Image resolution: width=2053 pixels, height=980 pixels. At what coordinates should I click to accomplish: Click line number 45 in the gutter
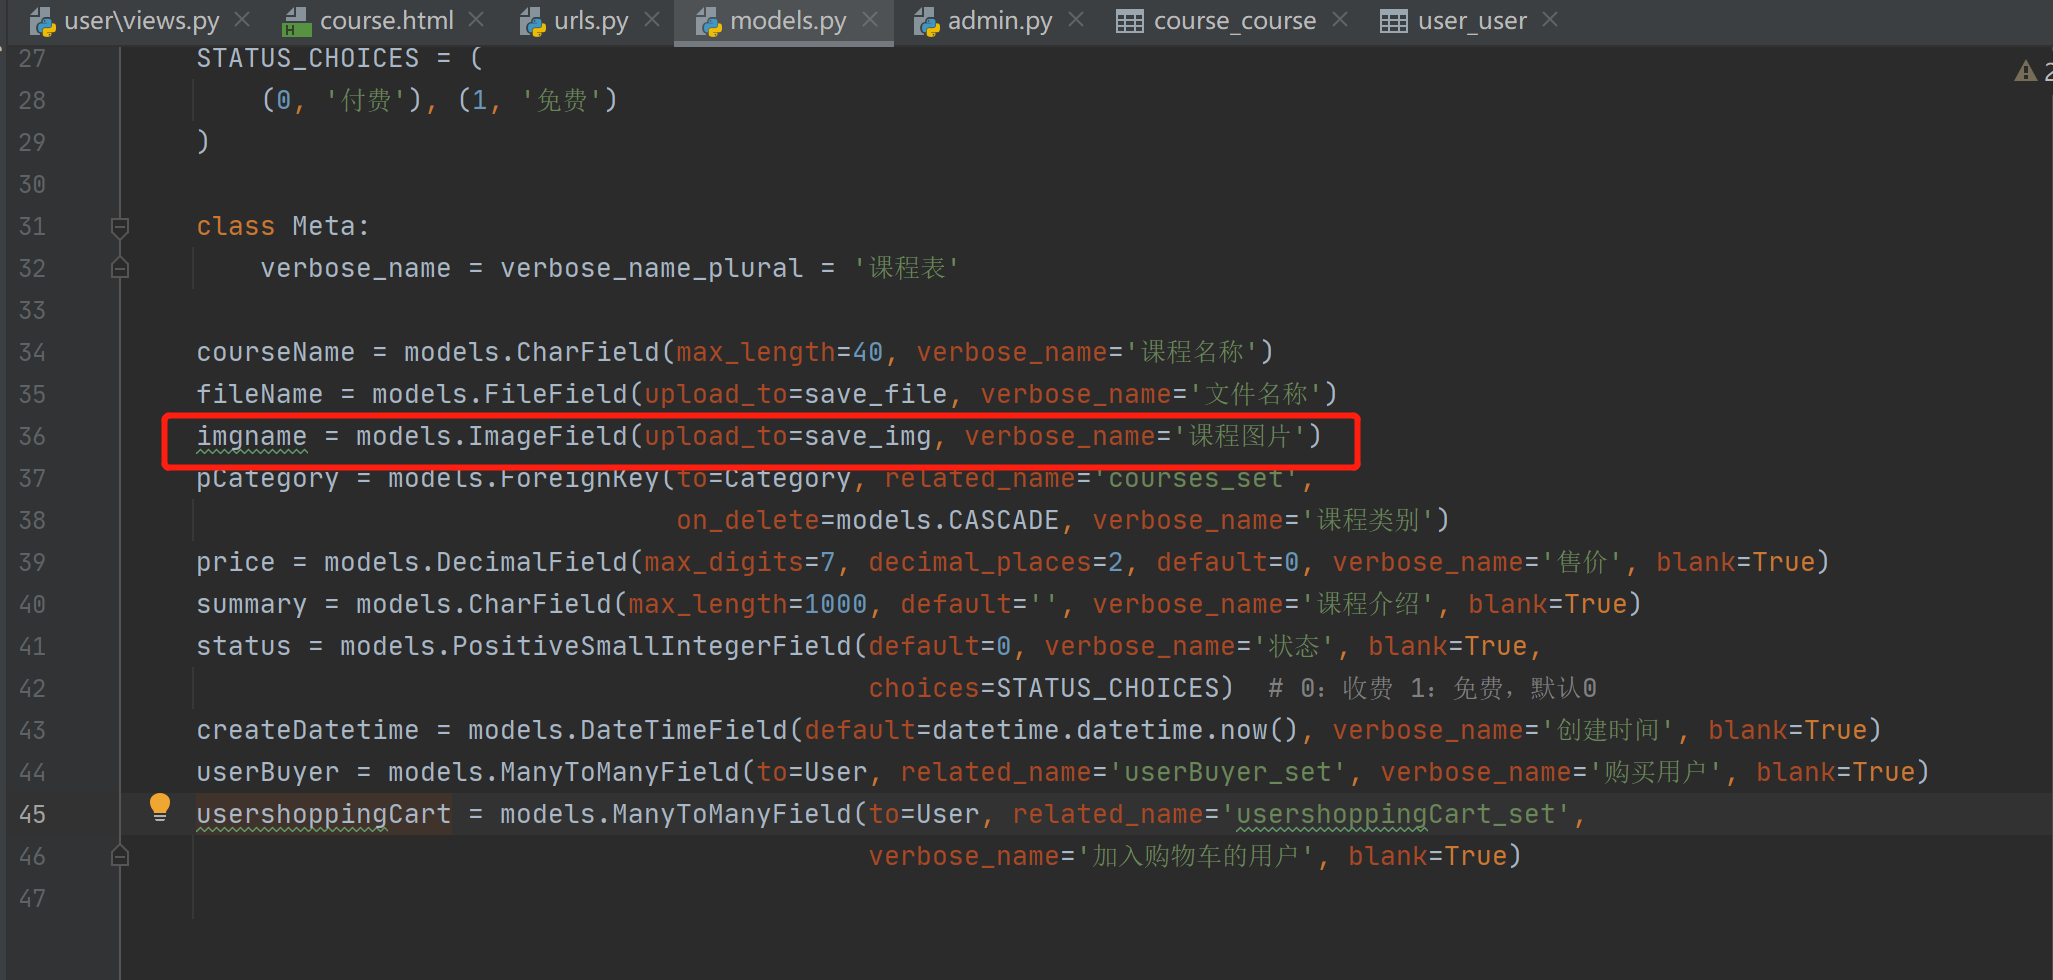[x=32, y=815]
